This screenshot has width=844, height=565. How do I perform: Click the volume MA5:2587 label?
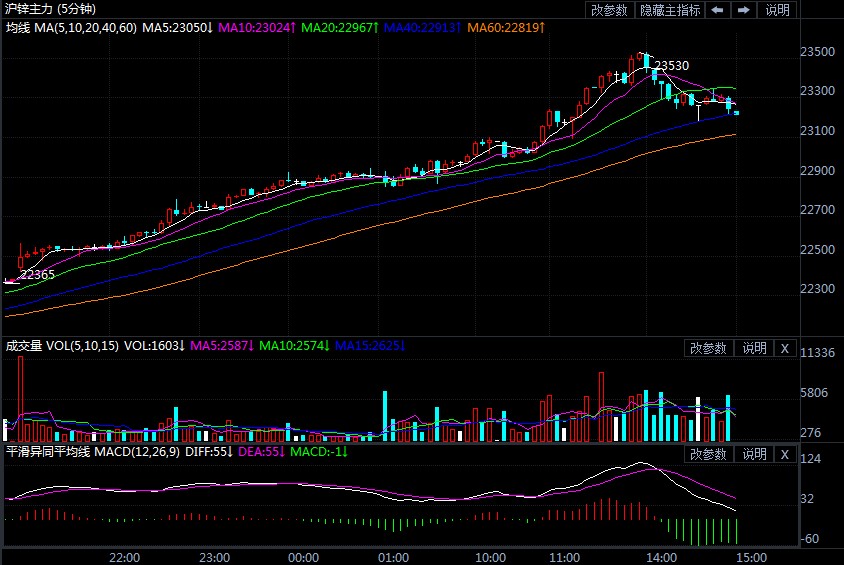[x=222, y=345]
